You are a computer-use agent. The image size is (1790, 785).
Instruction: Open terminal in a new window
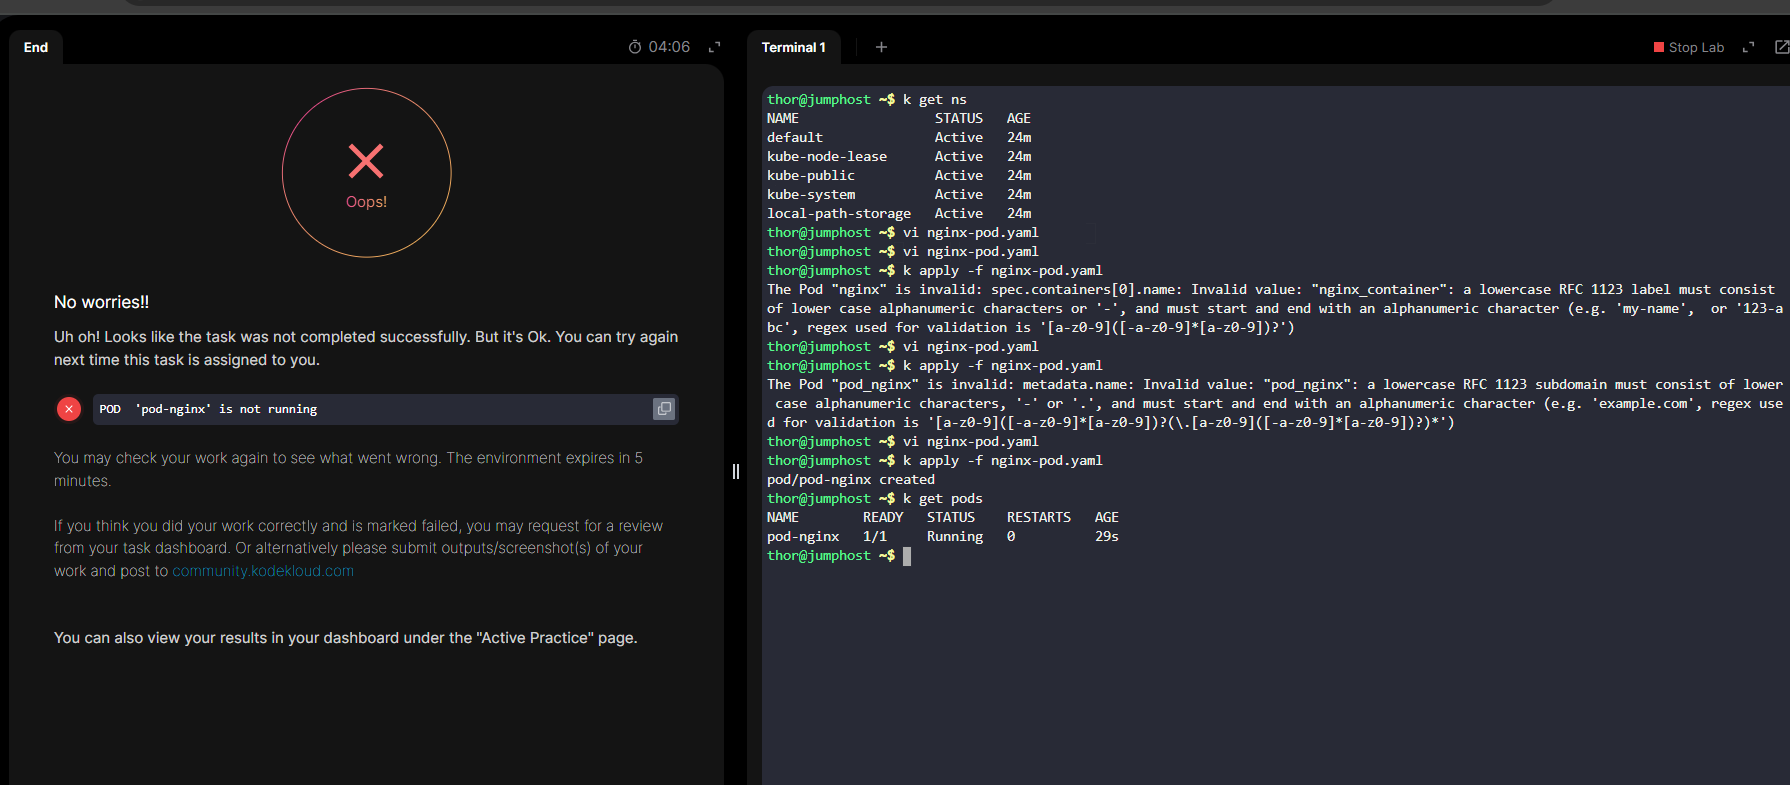(x=1781, y=47)
